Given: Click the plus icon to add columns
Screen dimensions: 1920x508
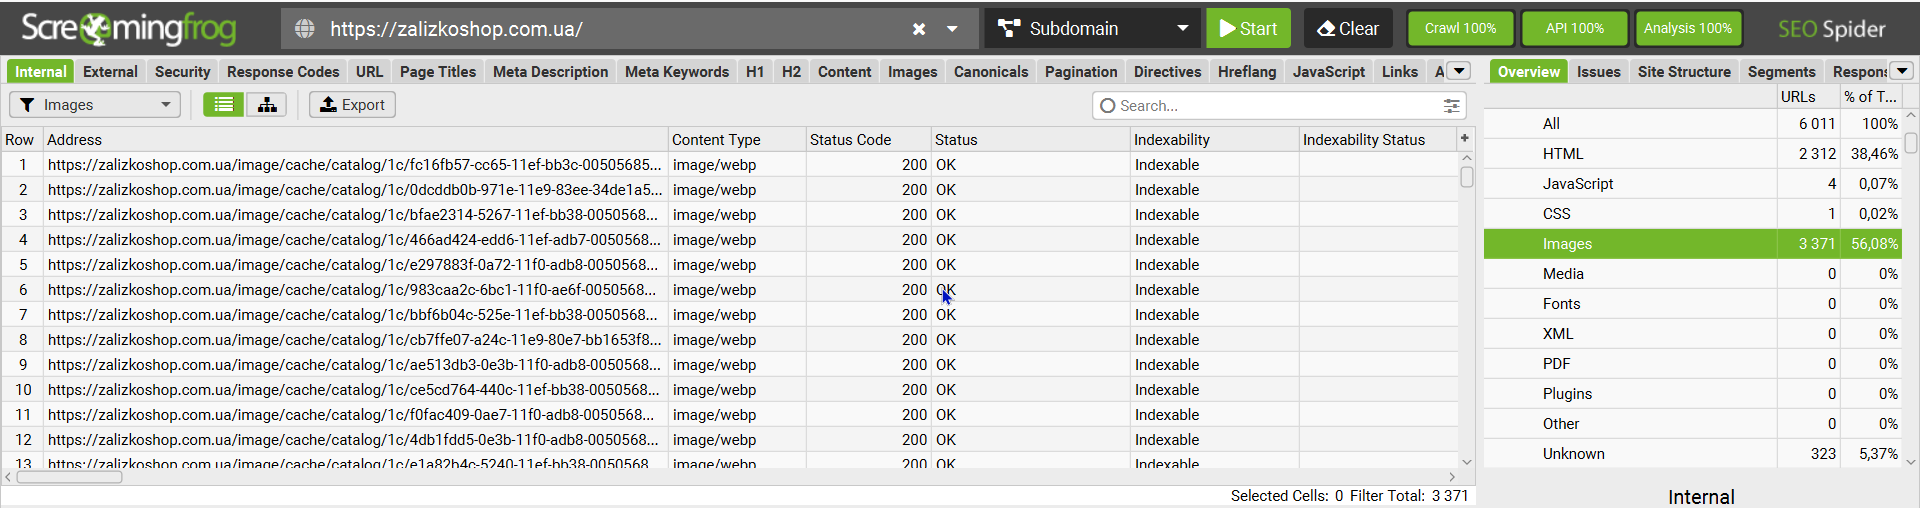Looking at the screenshot, I should (1465, 139).
